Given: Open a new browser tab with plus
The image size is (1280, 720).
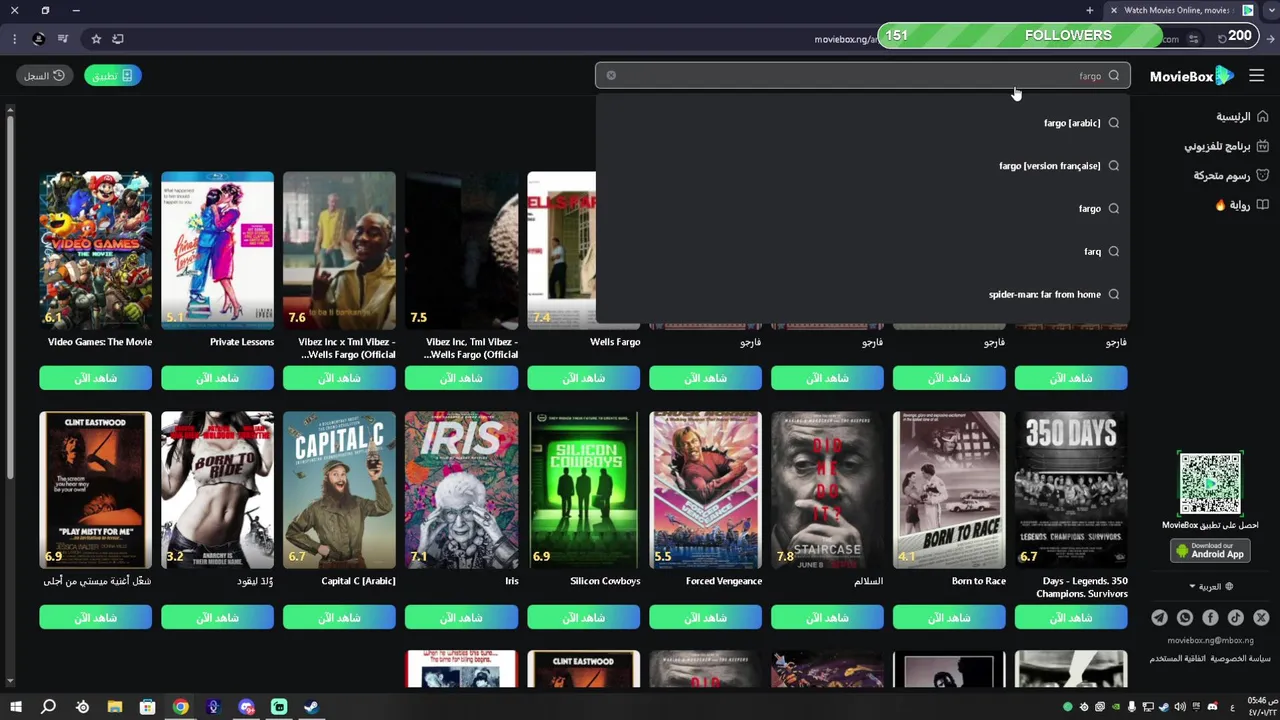Looking at the screenshot, I should point(1090,10).
